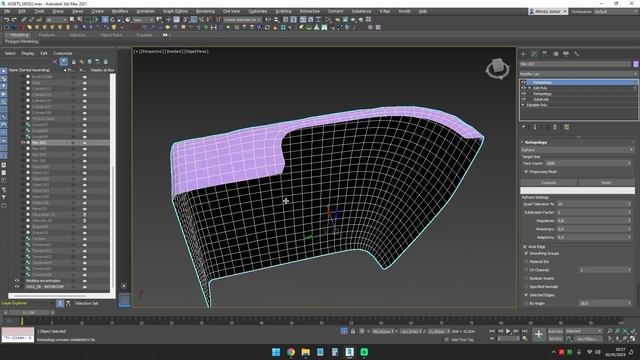
Task: Click the Face Count input field
Action: pyautogui.click(x=588, y=163)
